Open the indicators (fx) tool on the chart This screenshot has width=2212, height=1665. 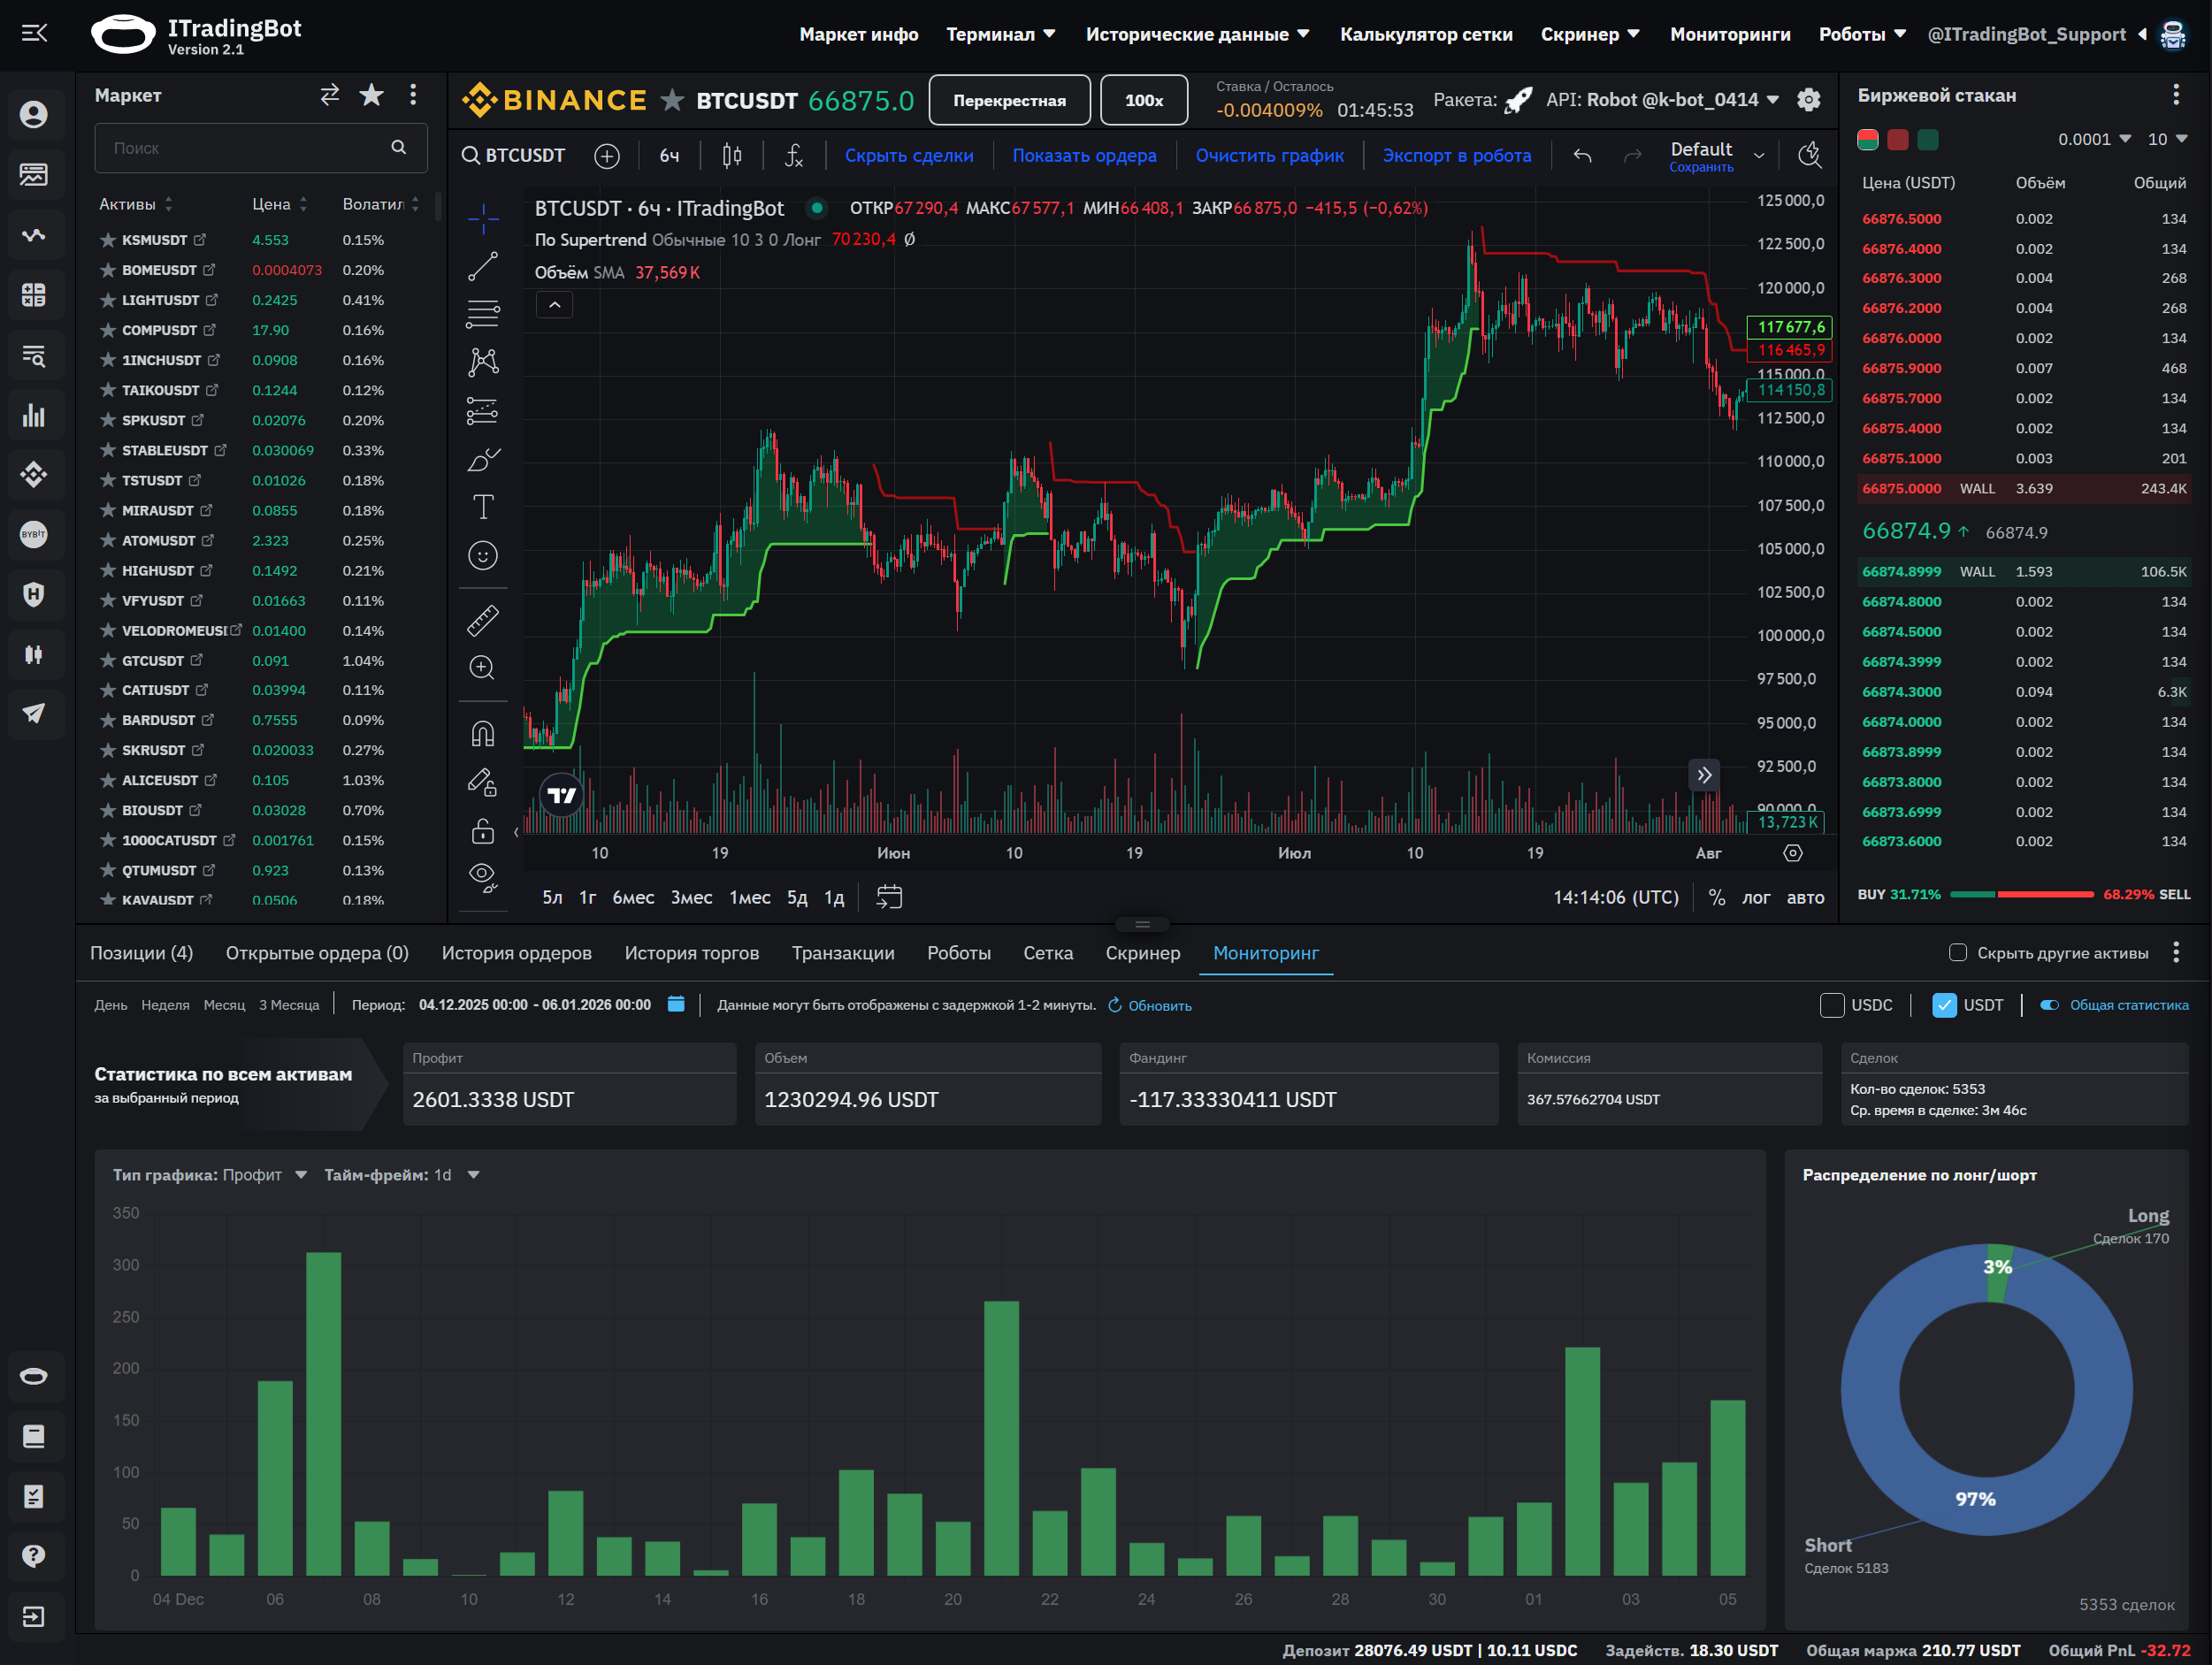pos(793,156)
